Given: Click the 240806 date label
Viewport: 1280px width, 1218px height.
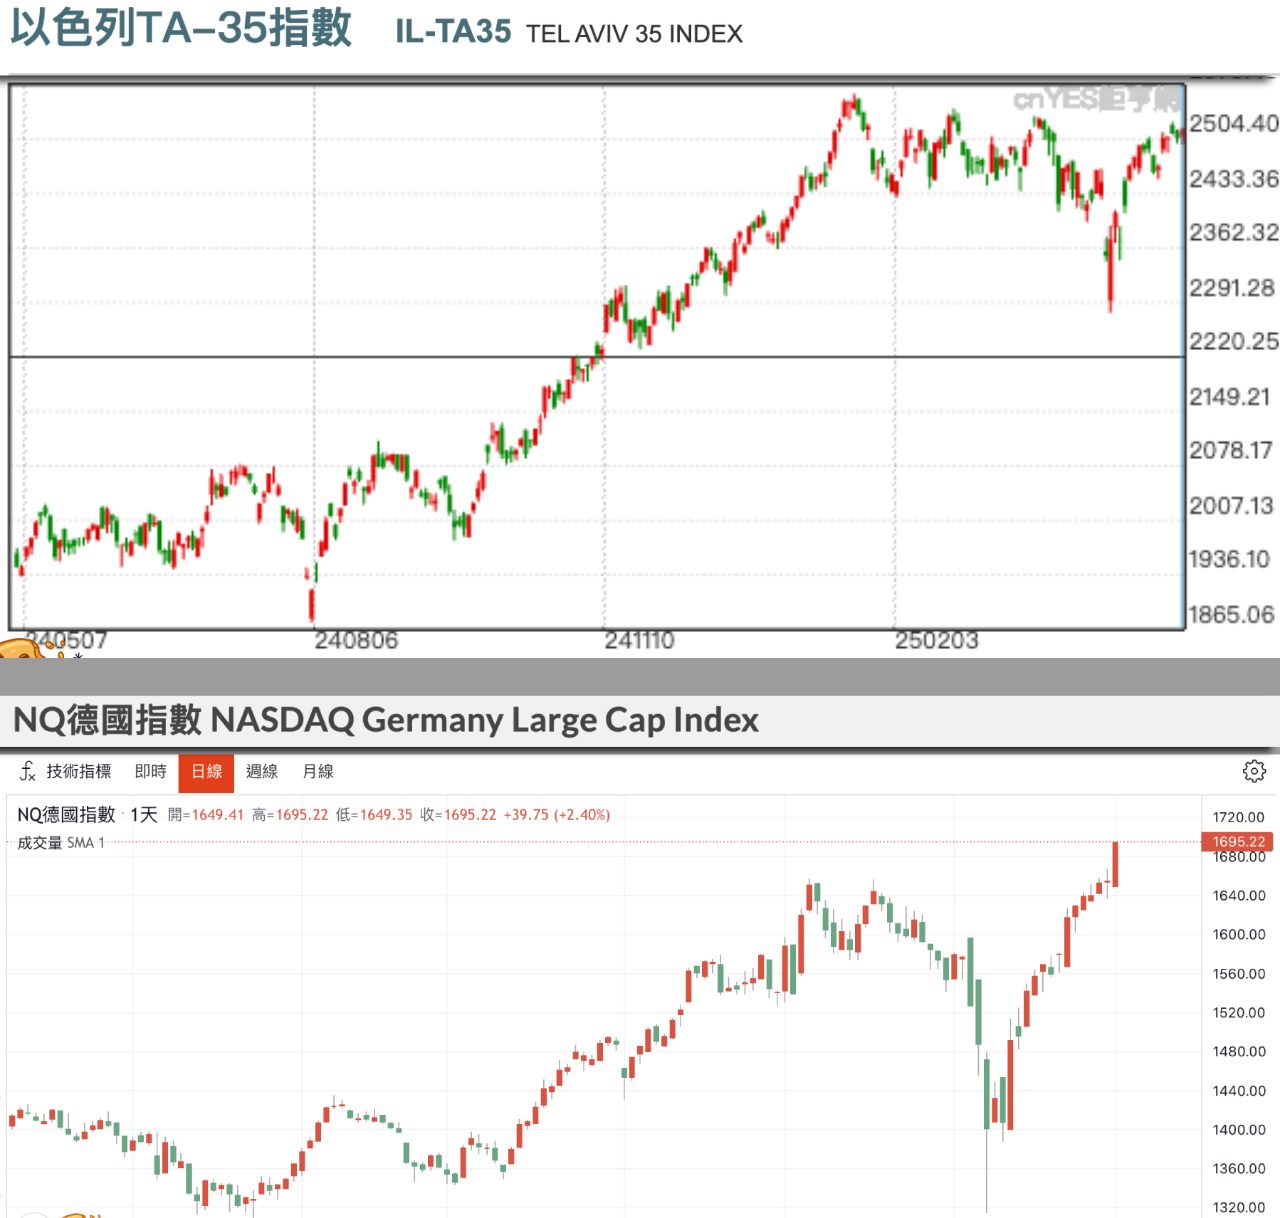Looking at the screenshot, I should point(356,641).
